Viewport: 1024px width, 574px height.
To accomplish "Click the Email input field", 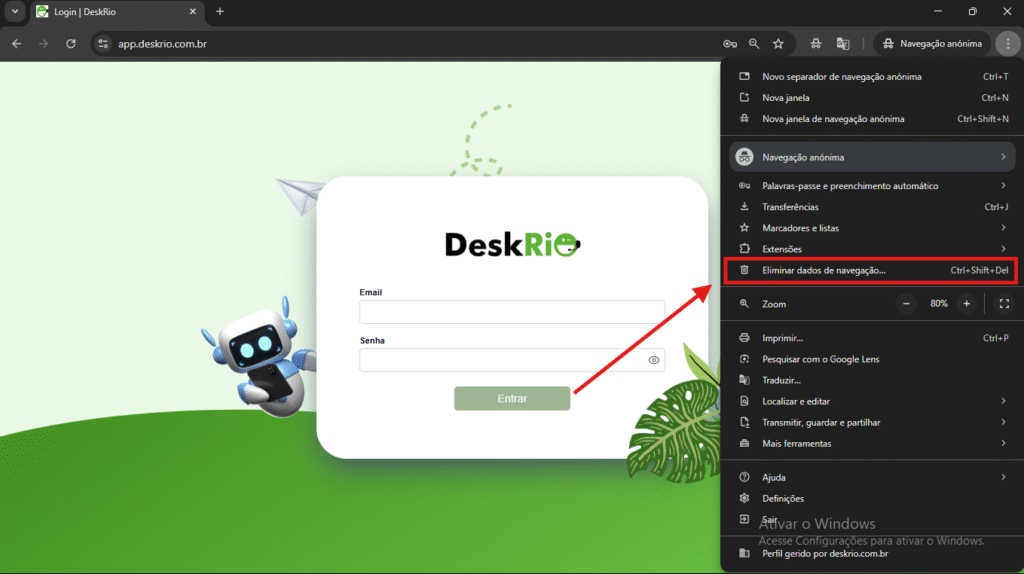I will (512, 311).
